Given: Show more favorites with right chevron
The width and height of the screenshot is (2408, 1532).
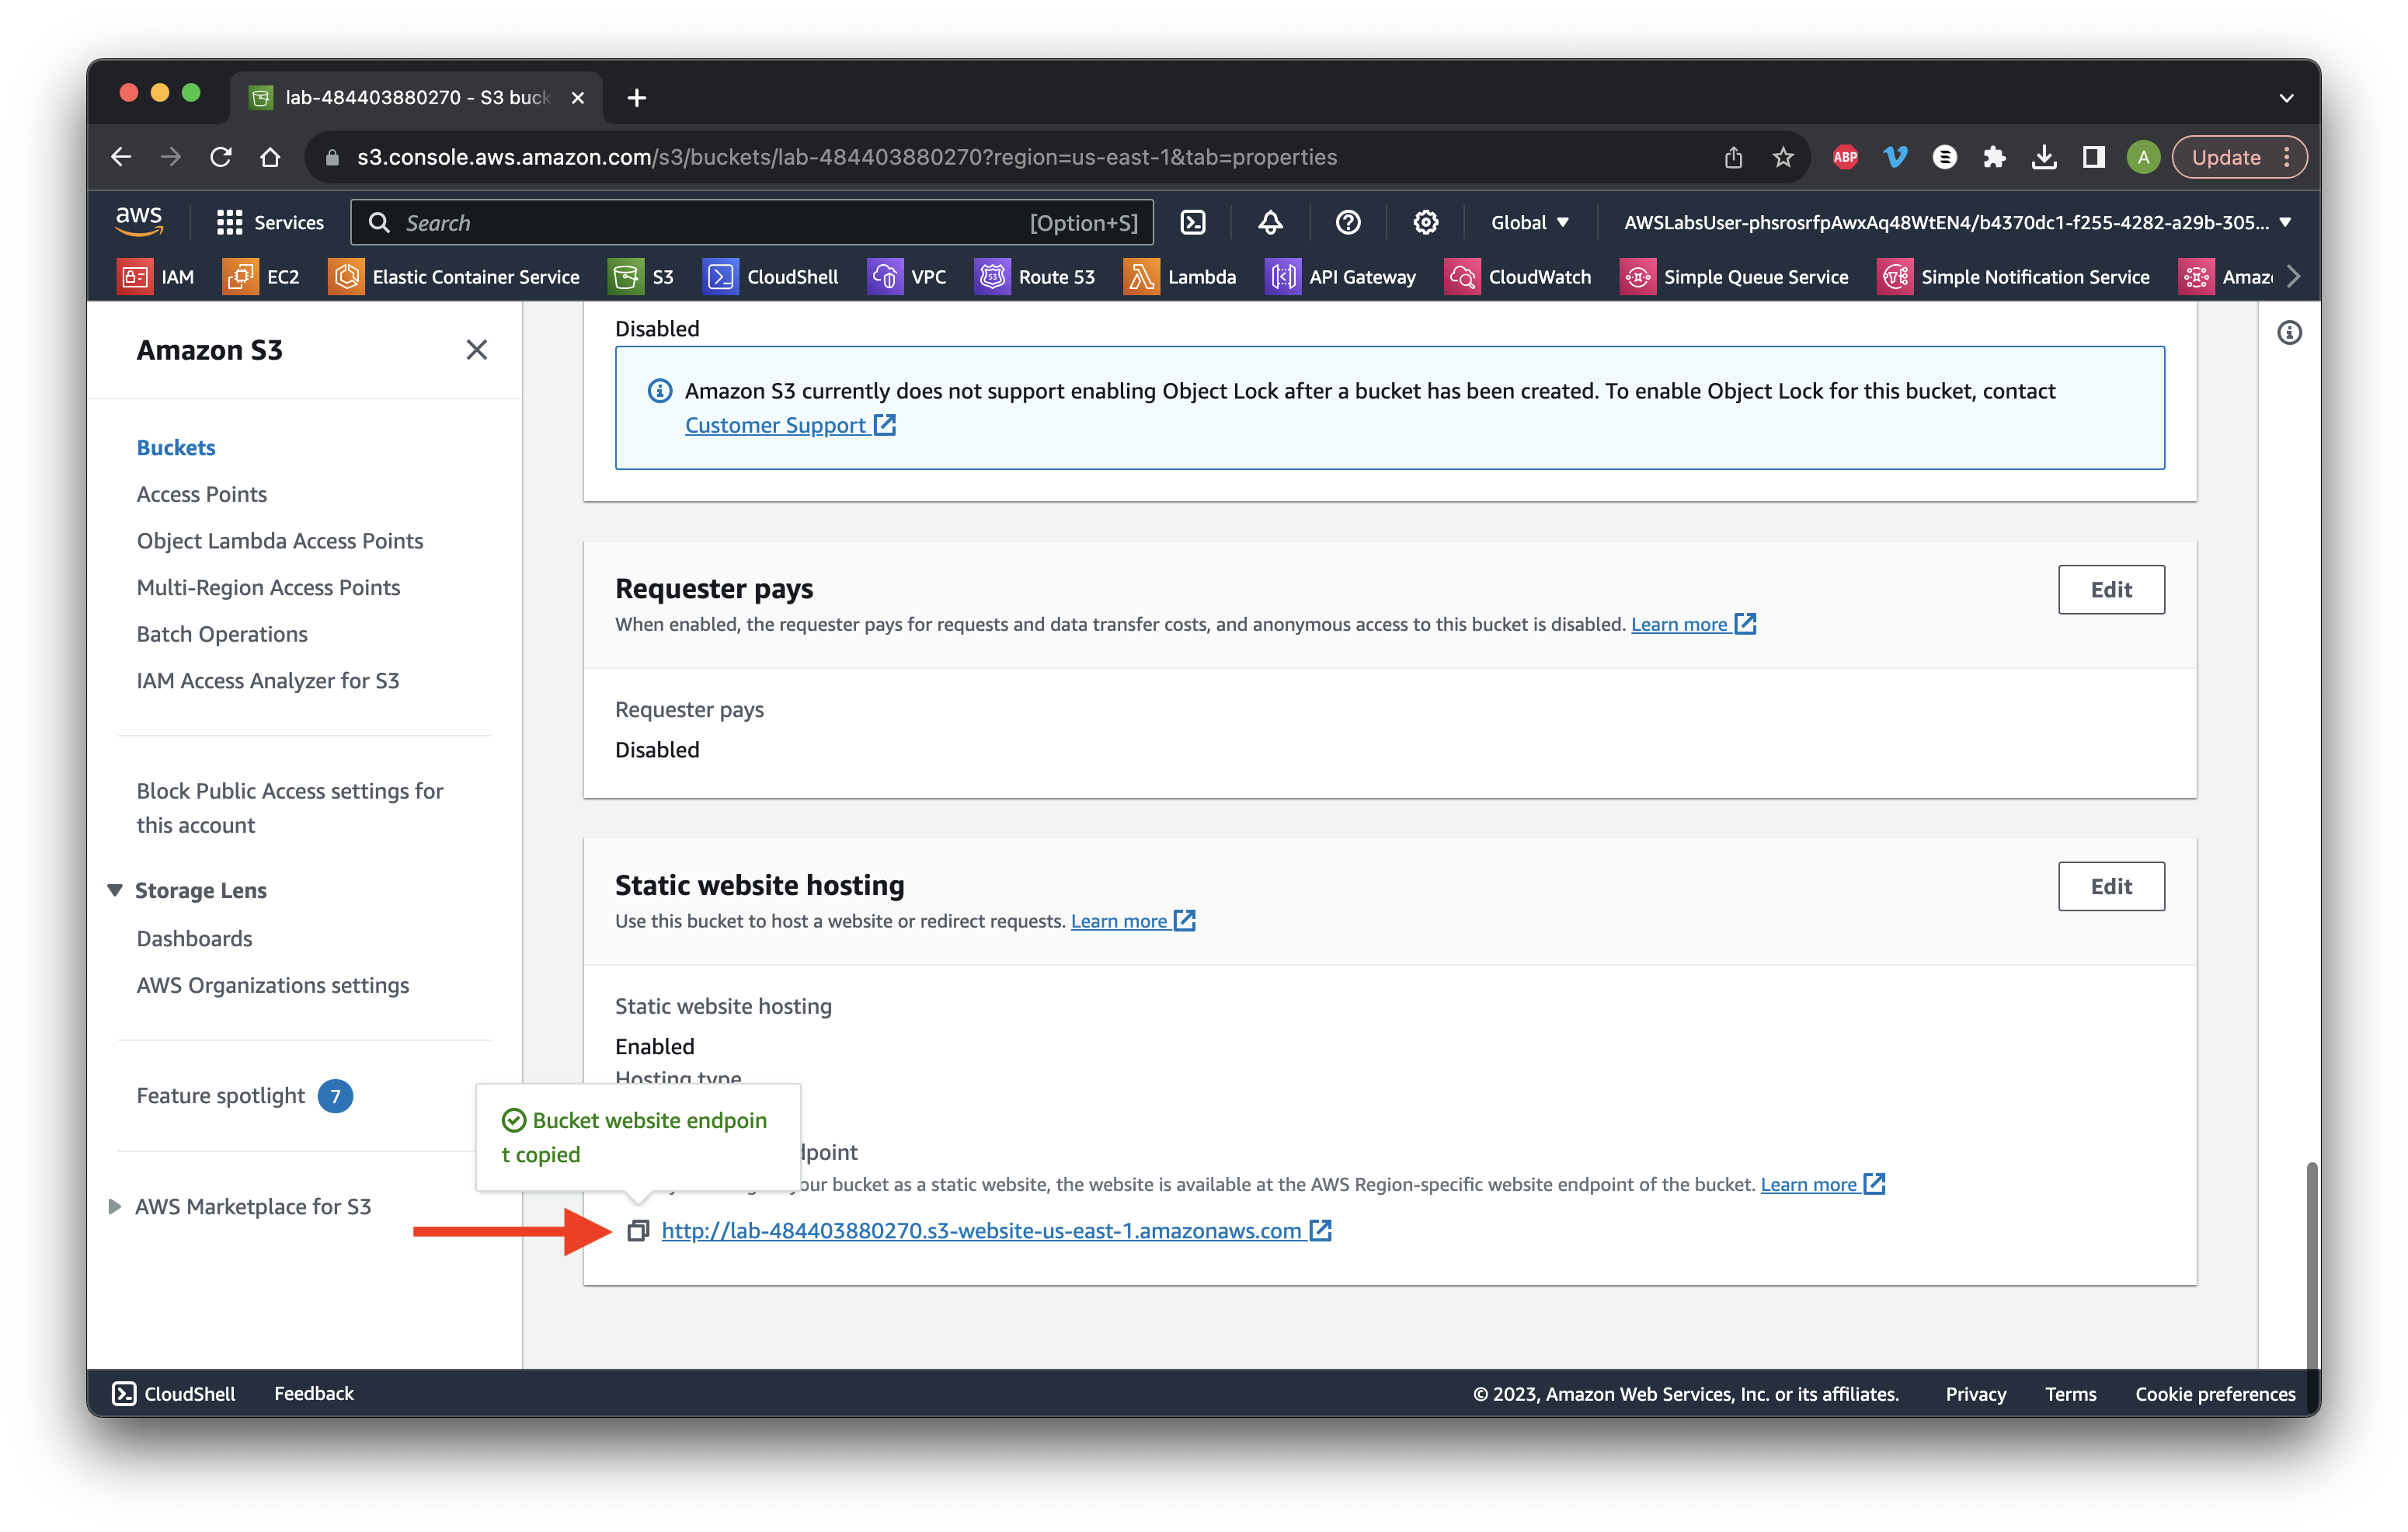Looking at the screenshot, I should click(x=2294, y=277).
